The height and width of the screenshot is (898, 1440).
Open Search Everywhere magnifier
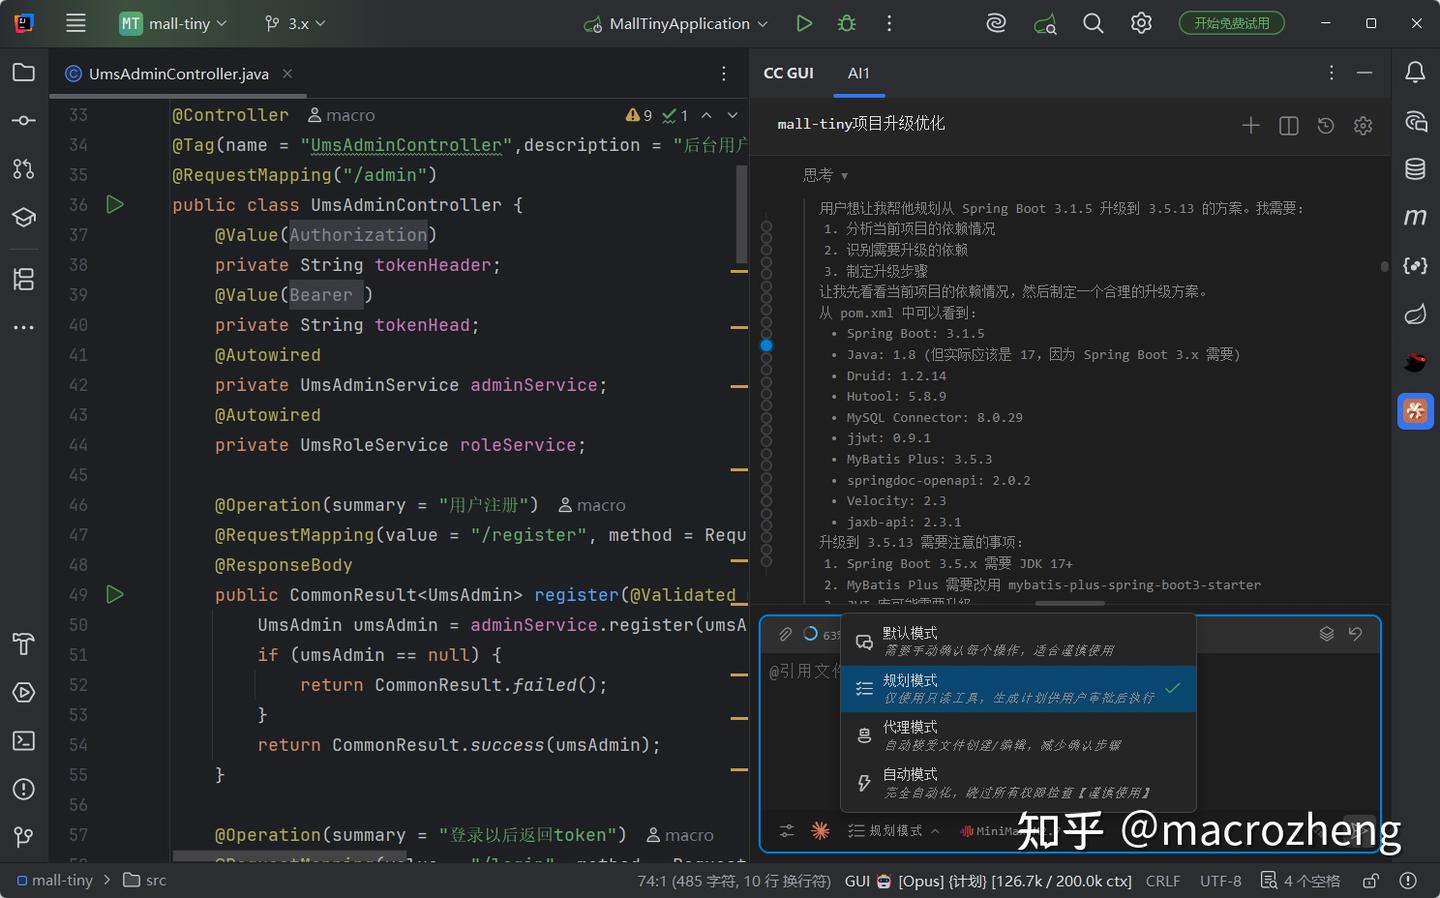coord(1093,23)
